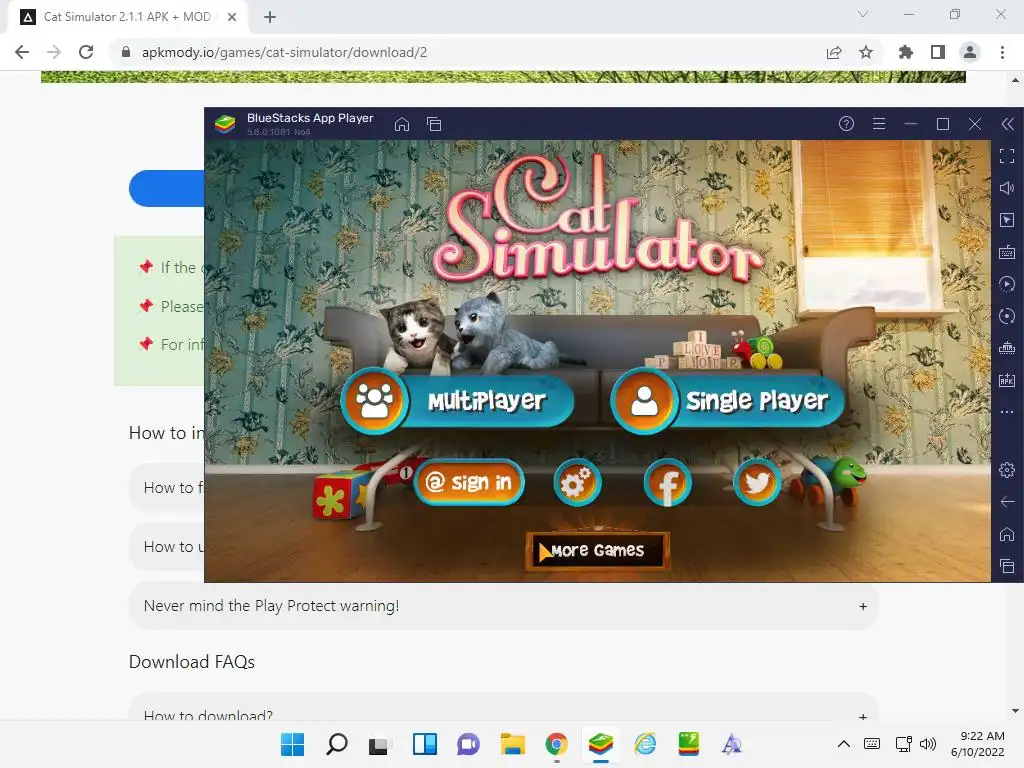Screen dimensions: 1024x768
Task: Click BlueStacks volume speaker icon in sidebar
Action: (x=1007, y=188)
